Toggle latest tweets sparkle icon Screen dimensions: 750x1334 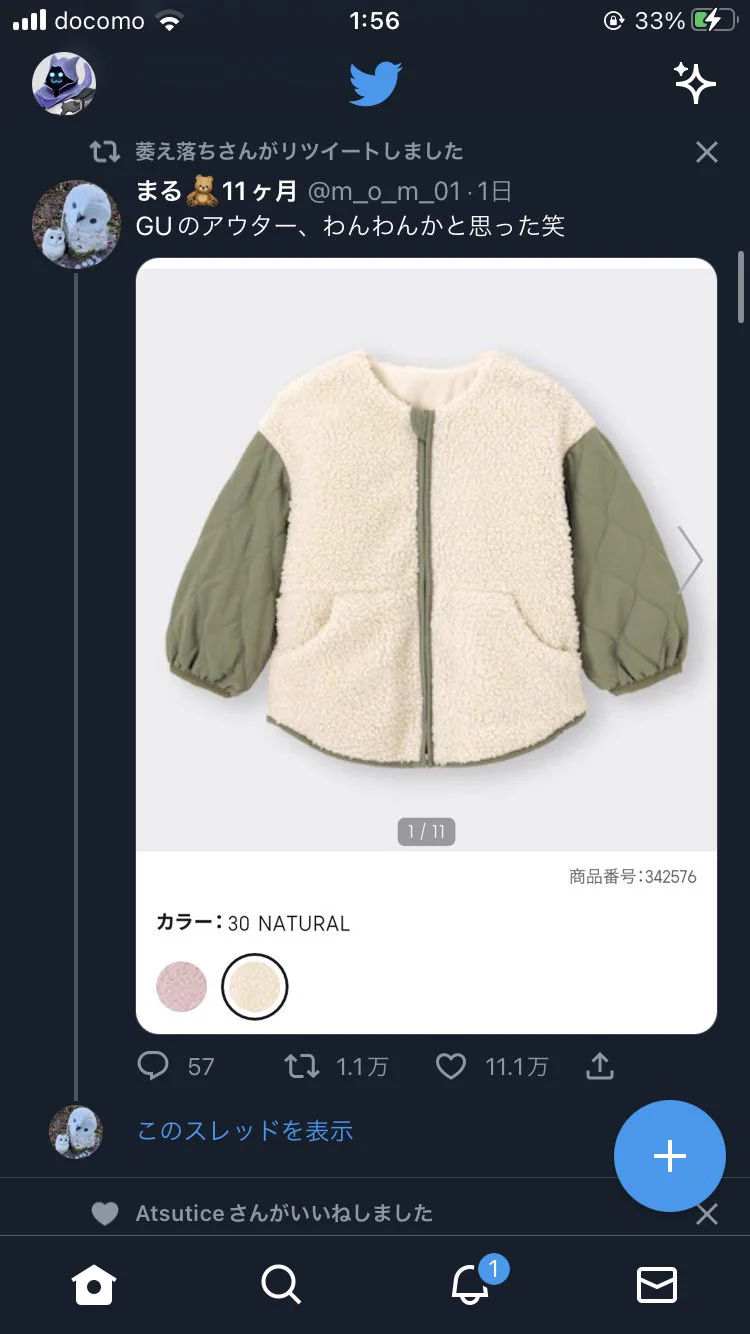tap(695, 83)
